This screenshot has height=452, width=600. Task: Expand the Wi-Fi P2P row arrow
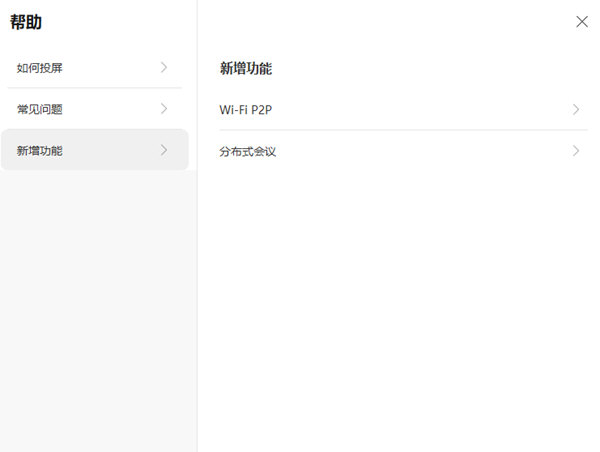(576, 110)
